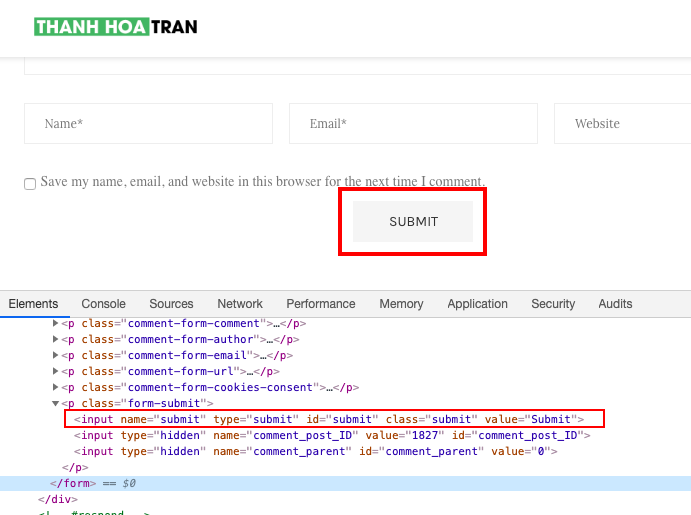The width and height of the screenshot is (691, 515).
Task: Select the highlighted </form> == $0 line
Action: pyautogui.click(x=346, y=483)
